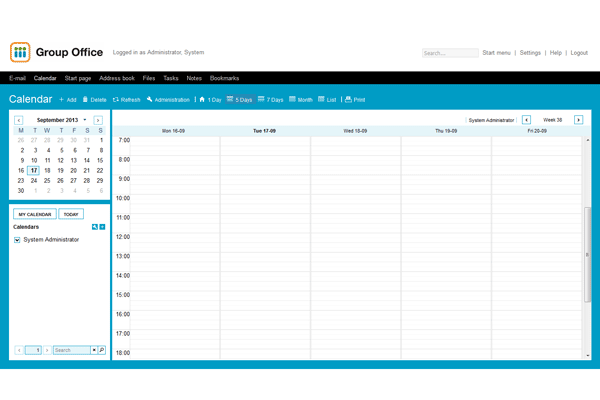This screenshot has width=600, height=400.
Task: Go to previous week from Week 38
Action: pos(527,120)
